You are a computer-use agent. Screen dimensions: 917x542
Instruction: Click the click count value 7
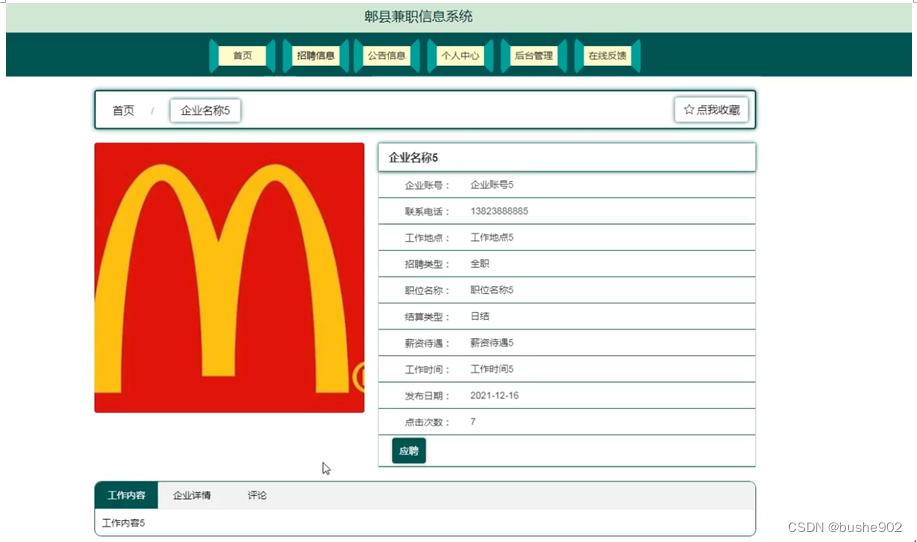[x=473, y=422]
